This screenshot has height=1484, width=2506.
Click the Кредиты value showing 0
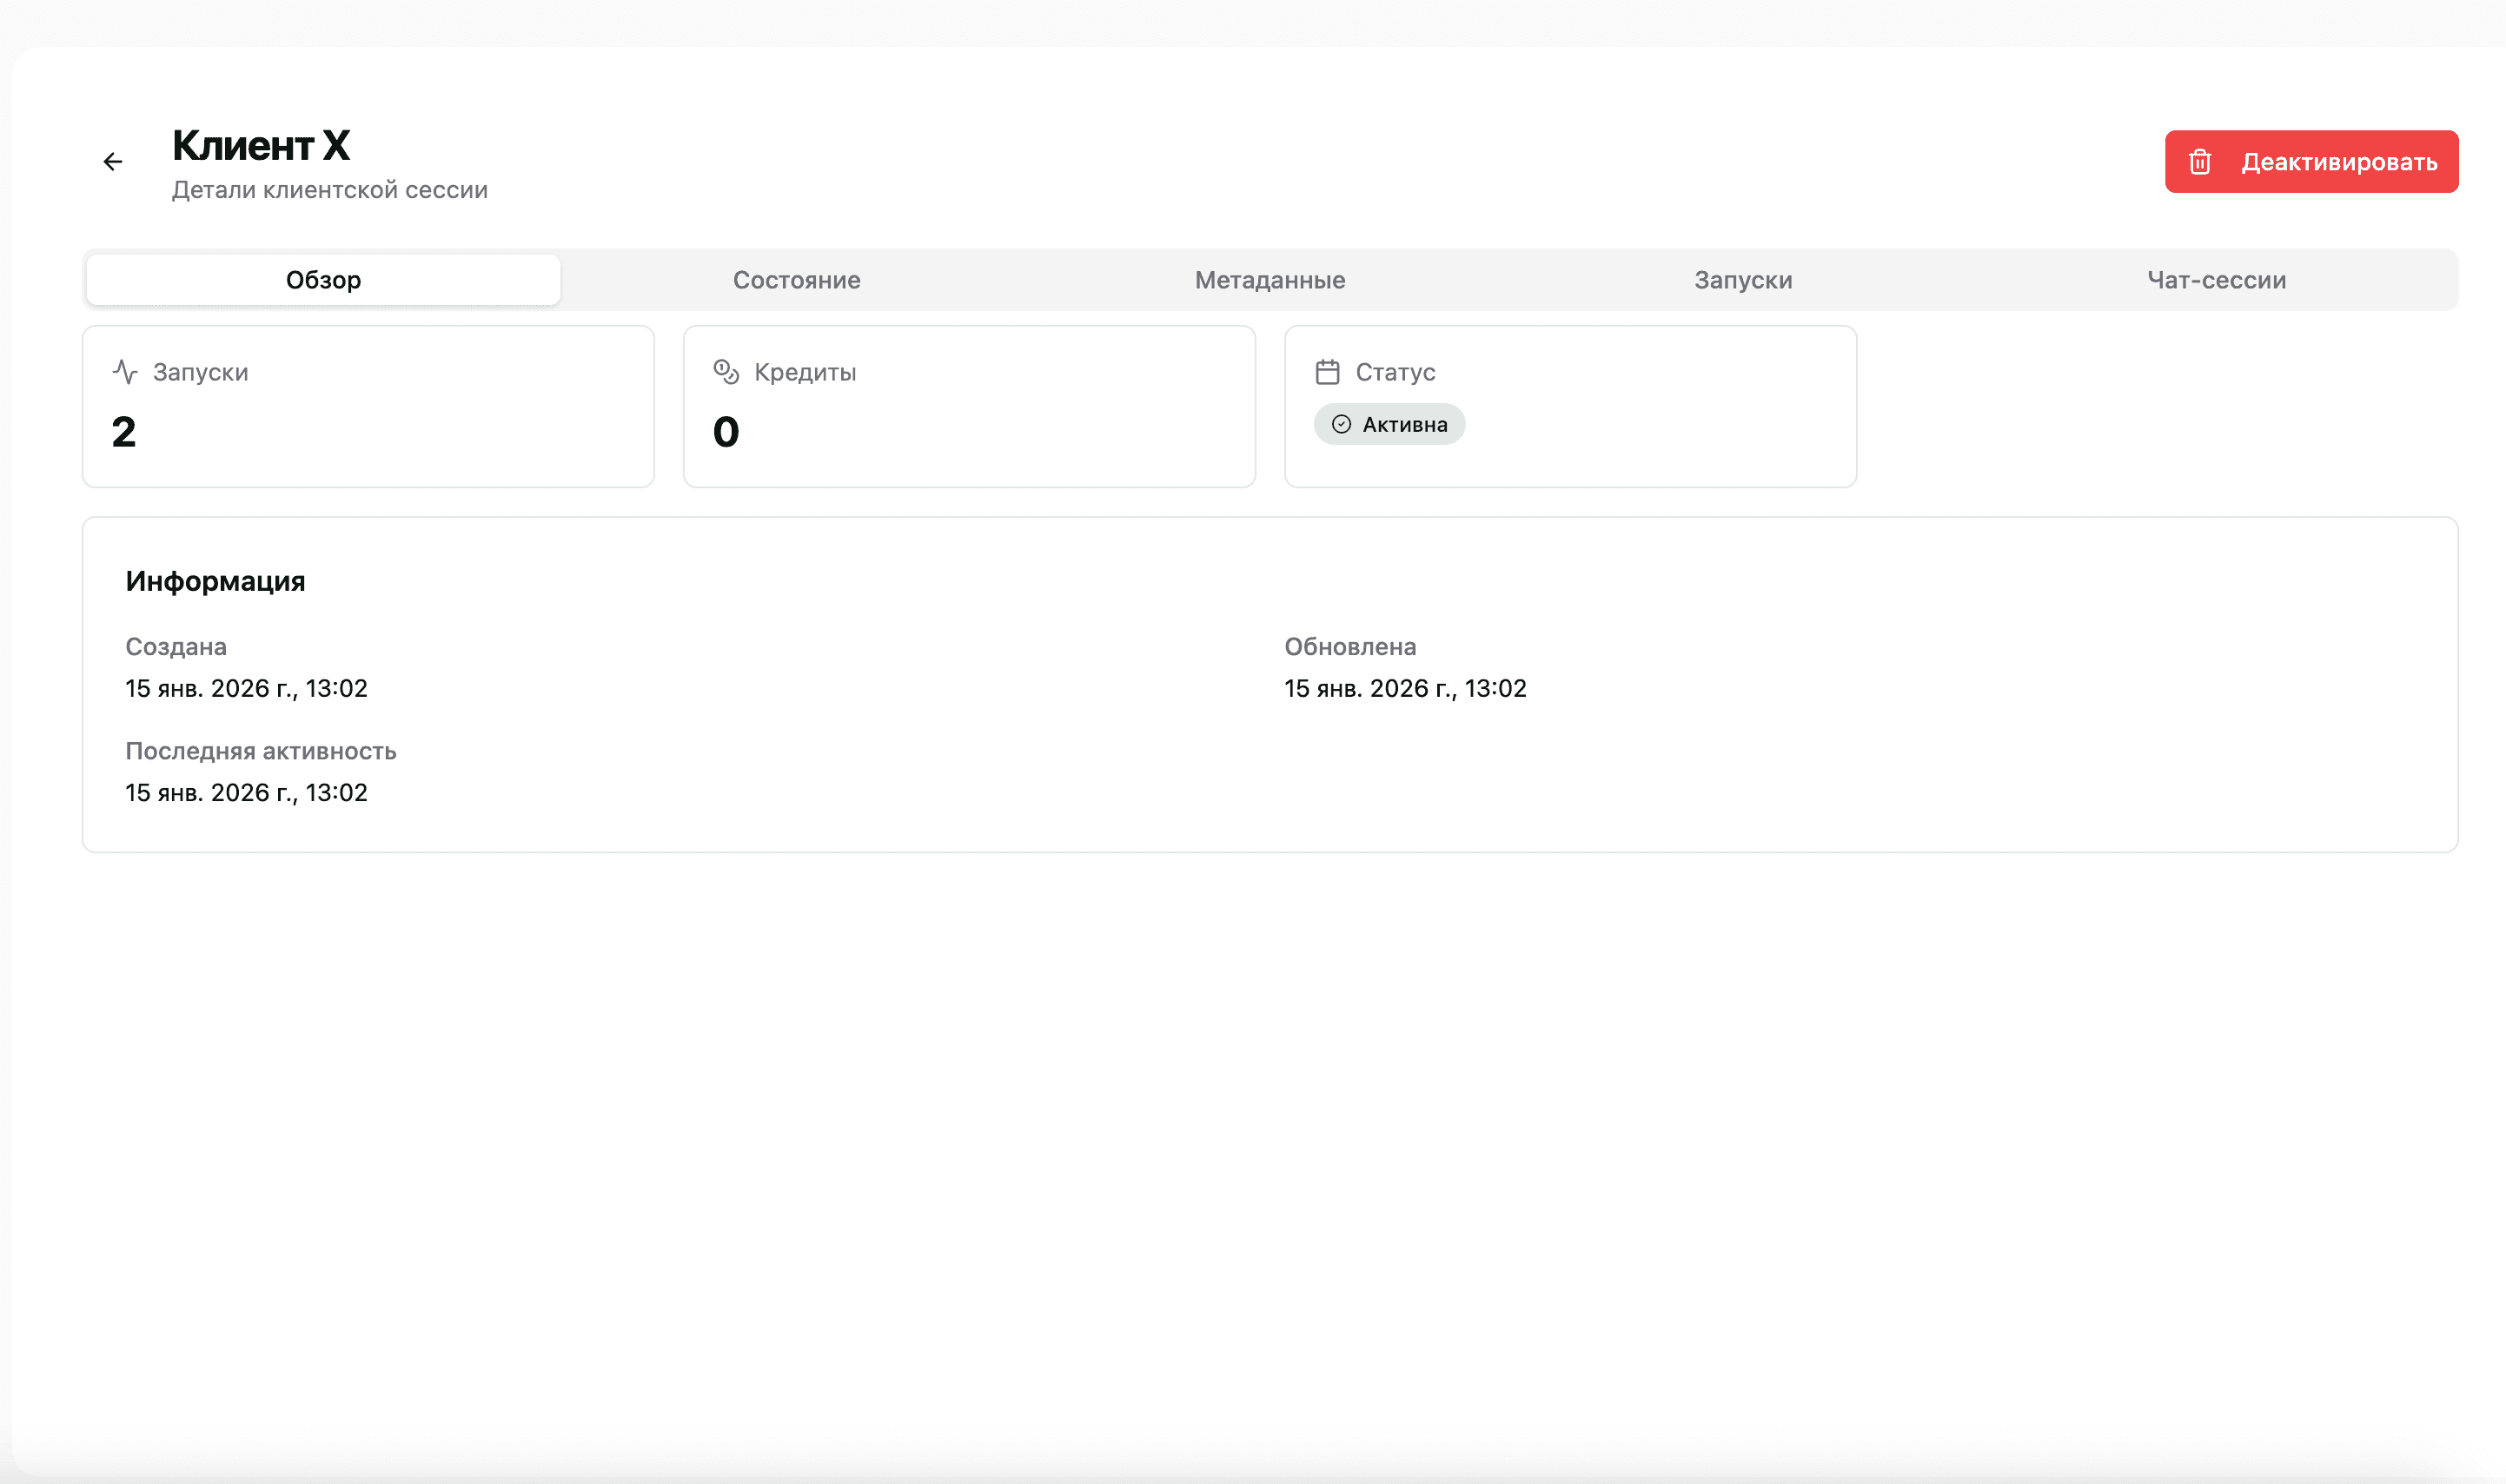(726, 431)
